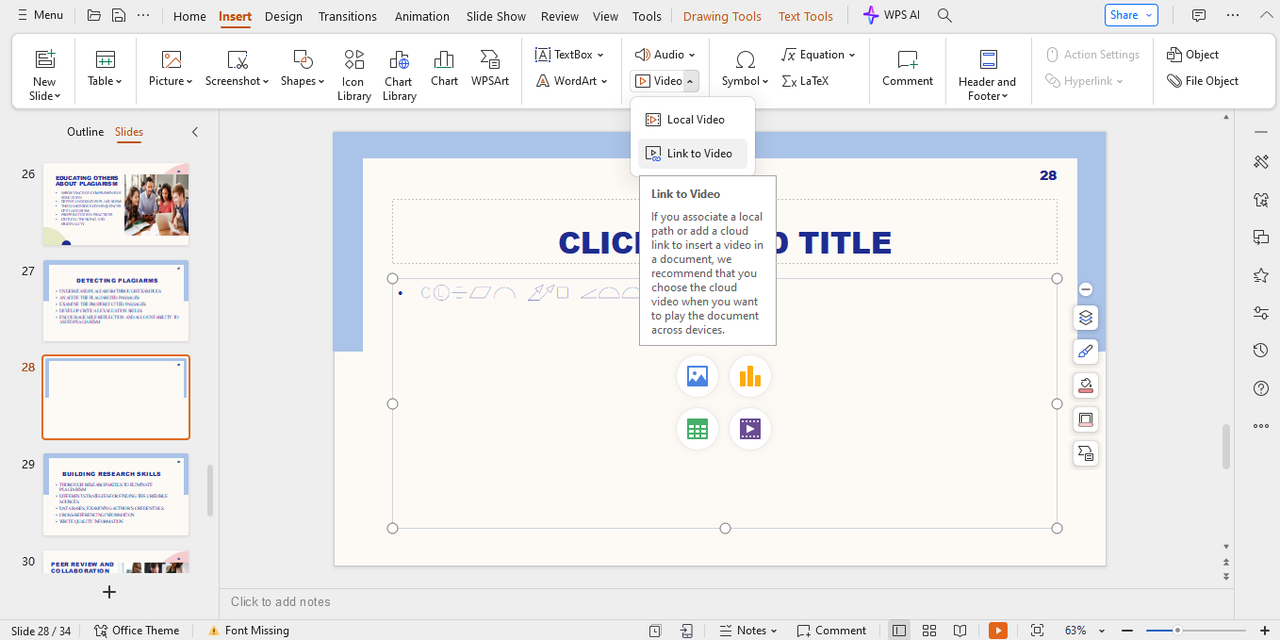Viewport: 1280px width, 640px height.
Task: Open the layers floating tool beside slide
Action: 1085,317
